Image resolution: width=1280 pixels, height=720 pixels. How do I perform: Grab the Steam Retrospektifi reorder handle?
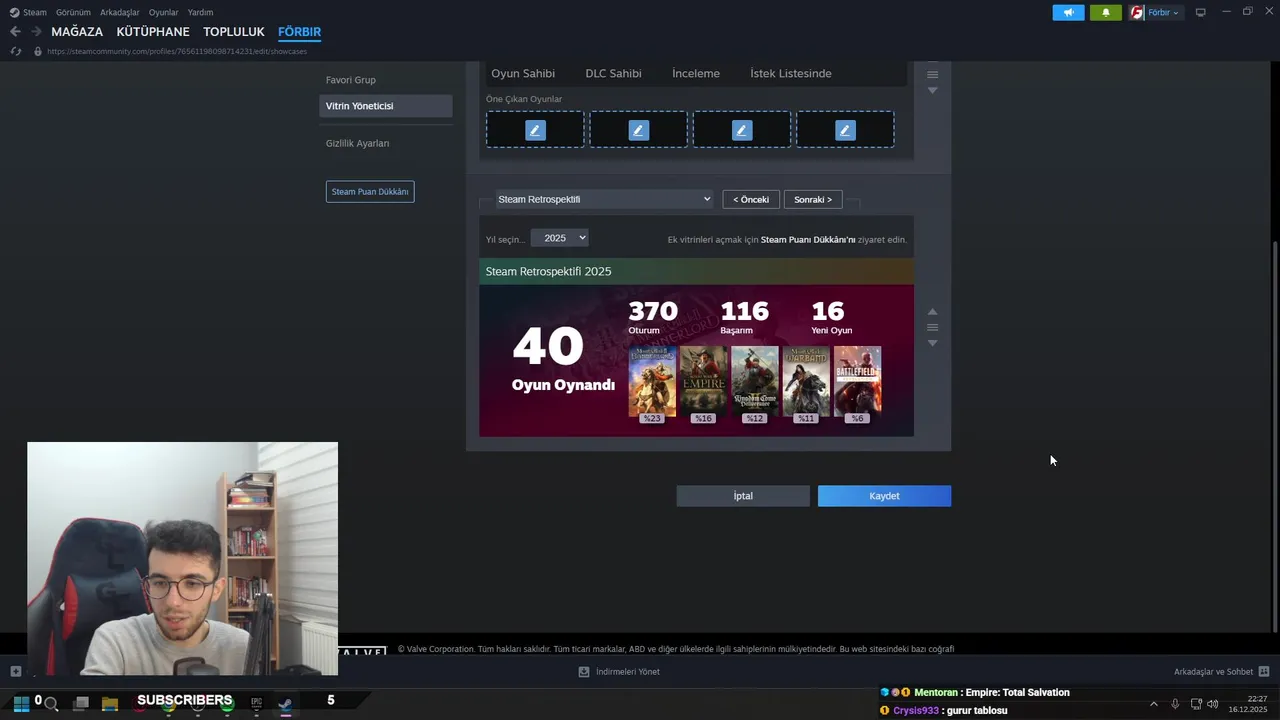pyautogui.click(x=932, y=327)
